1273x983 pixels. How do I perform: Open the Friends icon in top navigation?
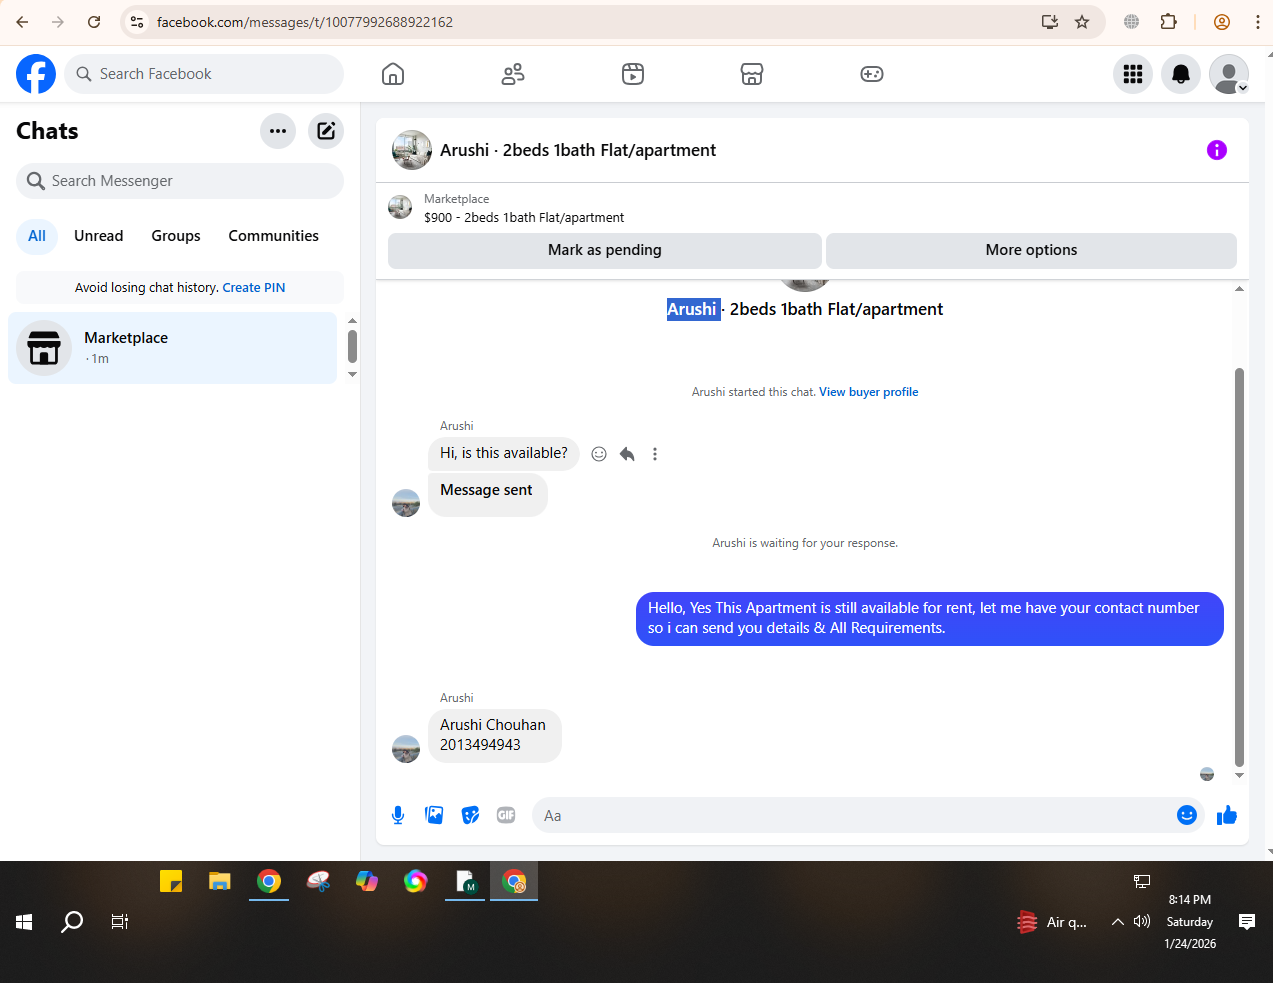point(513,74)
